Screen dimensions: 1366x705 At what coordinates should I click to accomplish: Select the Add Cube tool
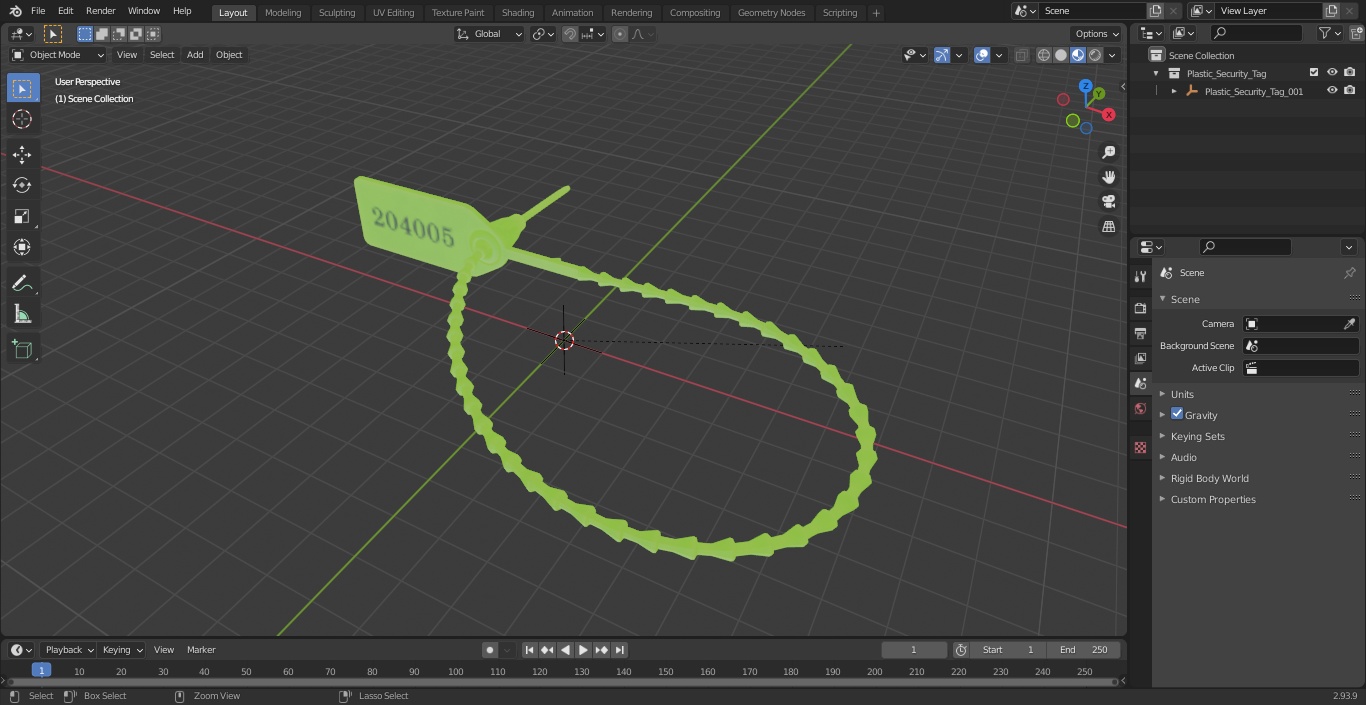point(23,349)
